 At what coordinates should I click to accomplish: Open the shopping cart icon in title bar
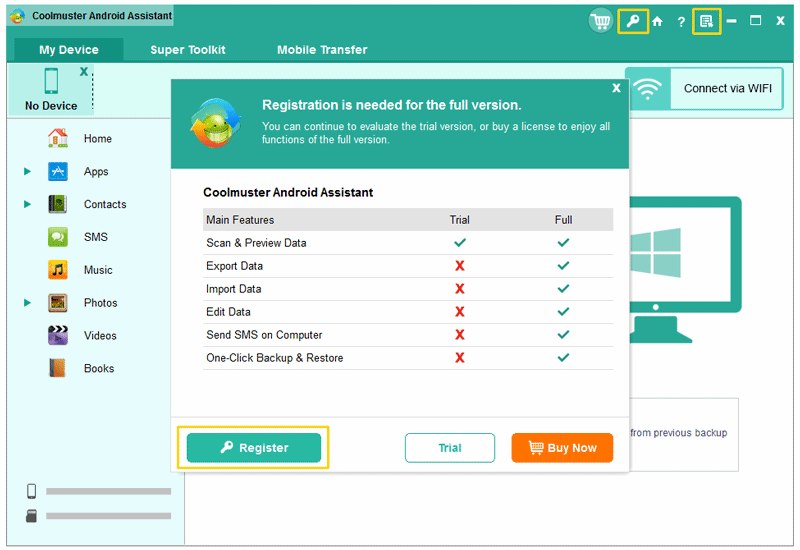click(x=601, y=21)
